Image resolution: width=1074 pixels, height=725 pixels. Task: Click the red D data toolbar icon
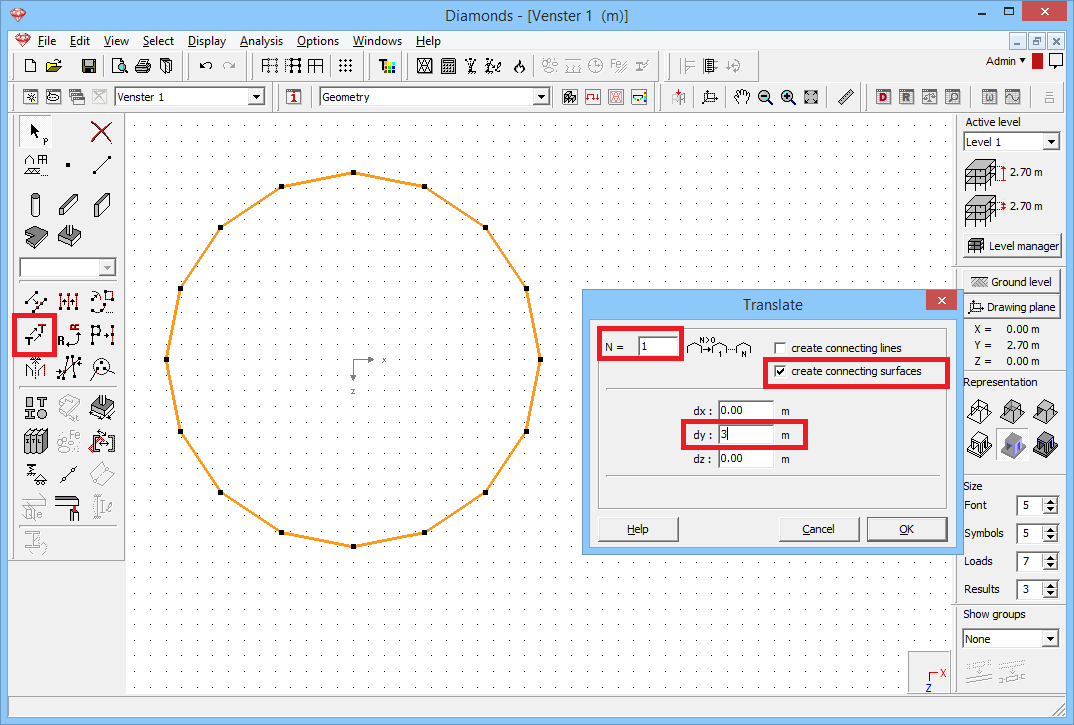(883, 97)
